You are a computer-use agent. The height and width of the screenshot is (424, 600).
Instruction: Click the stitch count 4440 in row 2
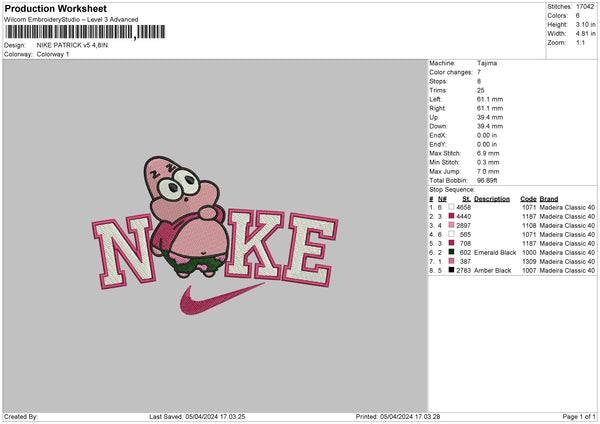coord(464,217)
